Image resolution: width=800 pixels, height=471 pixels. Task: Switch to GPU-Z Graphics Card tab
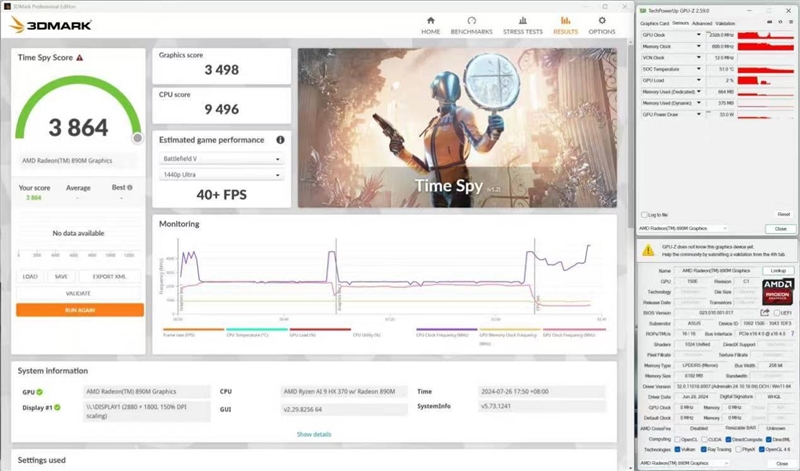pos(654,23)
